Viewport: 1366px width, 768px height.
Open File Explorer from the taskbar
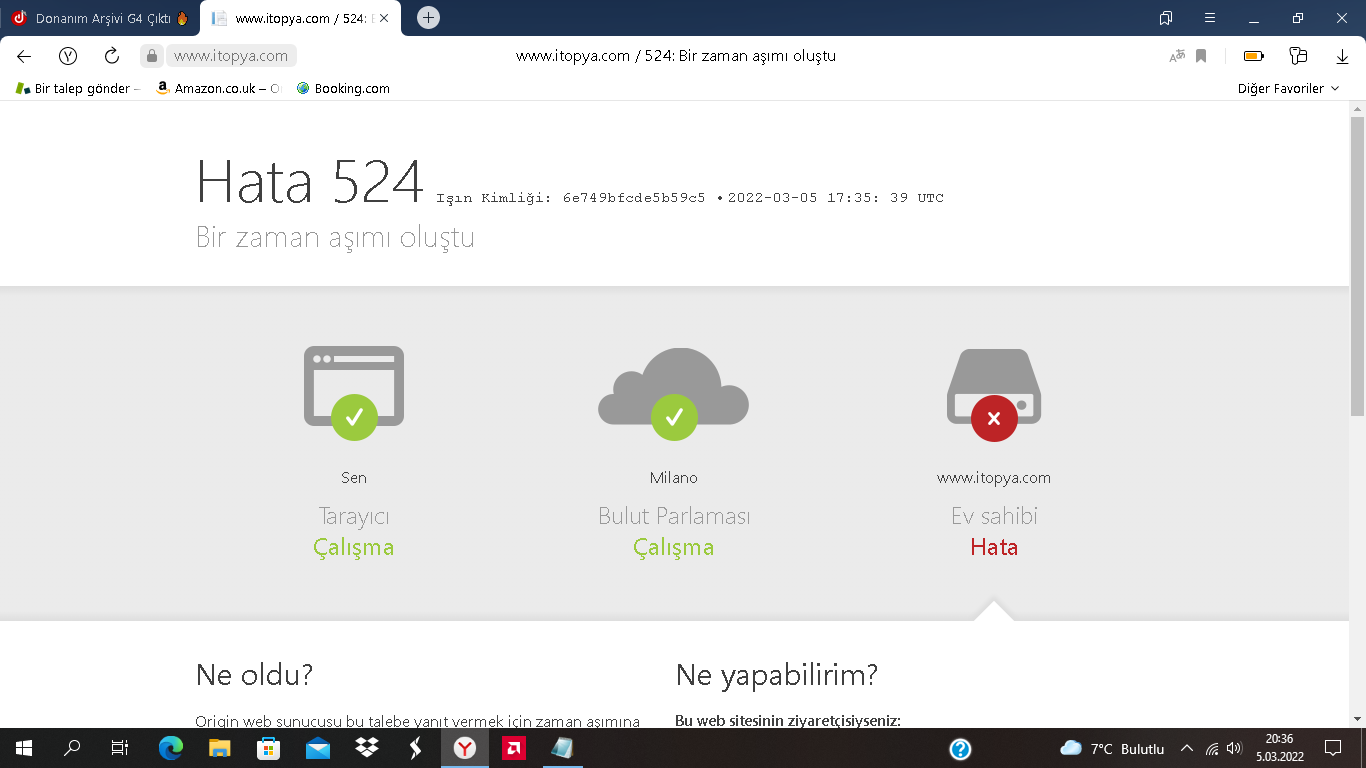coord(220,748)
